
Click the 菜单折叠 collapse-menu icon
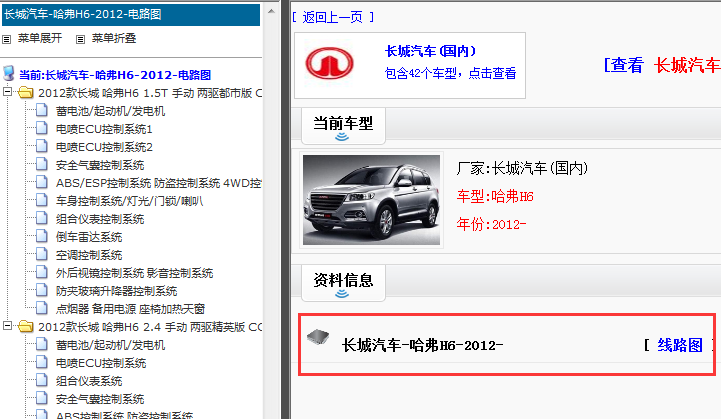pos(80,40)
